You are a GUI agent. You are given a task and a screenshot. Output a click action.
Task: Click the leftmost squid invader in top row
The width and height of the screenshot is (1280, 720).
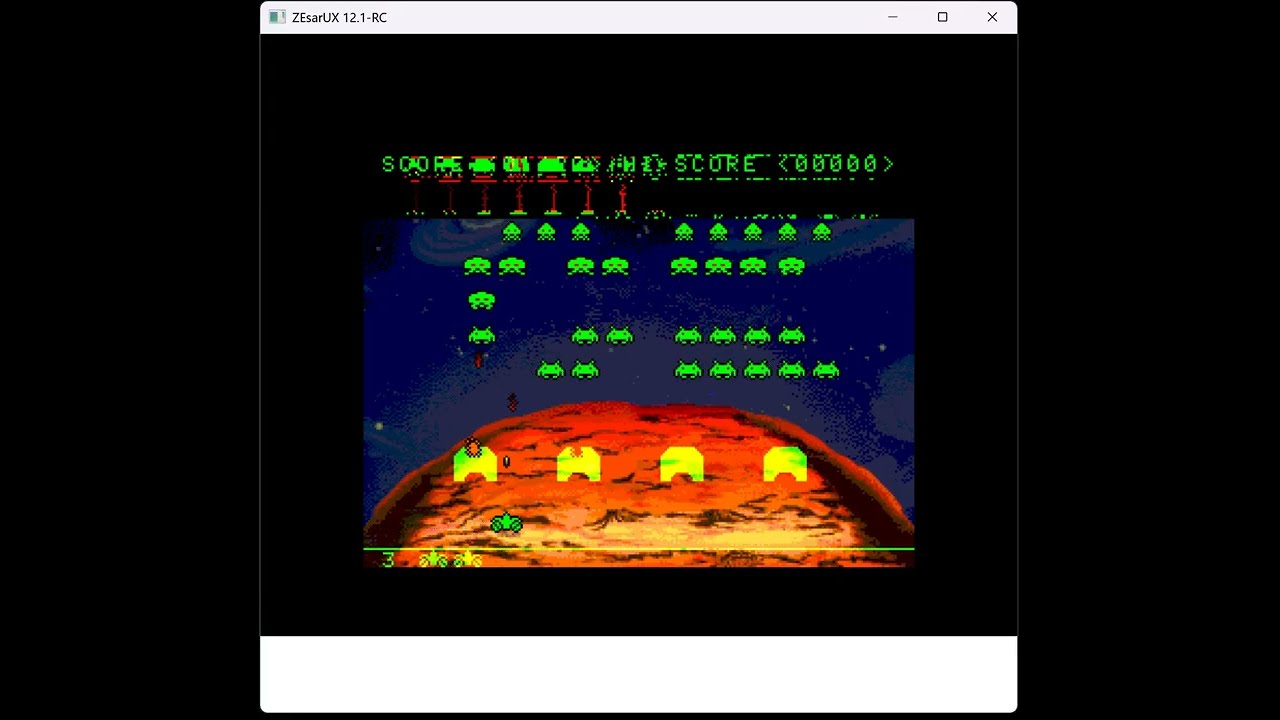coord(512,232)
